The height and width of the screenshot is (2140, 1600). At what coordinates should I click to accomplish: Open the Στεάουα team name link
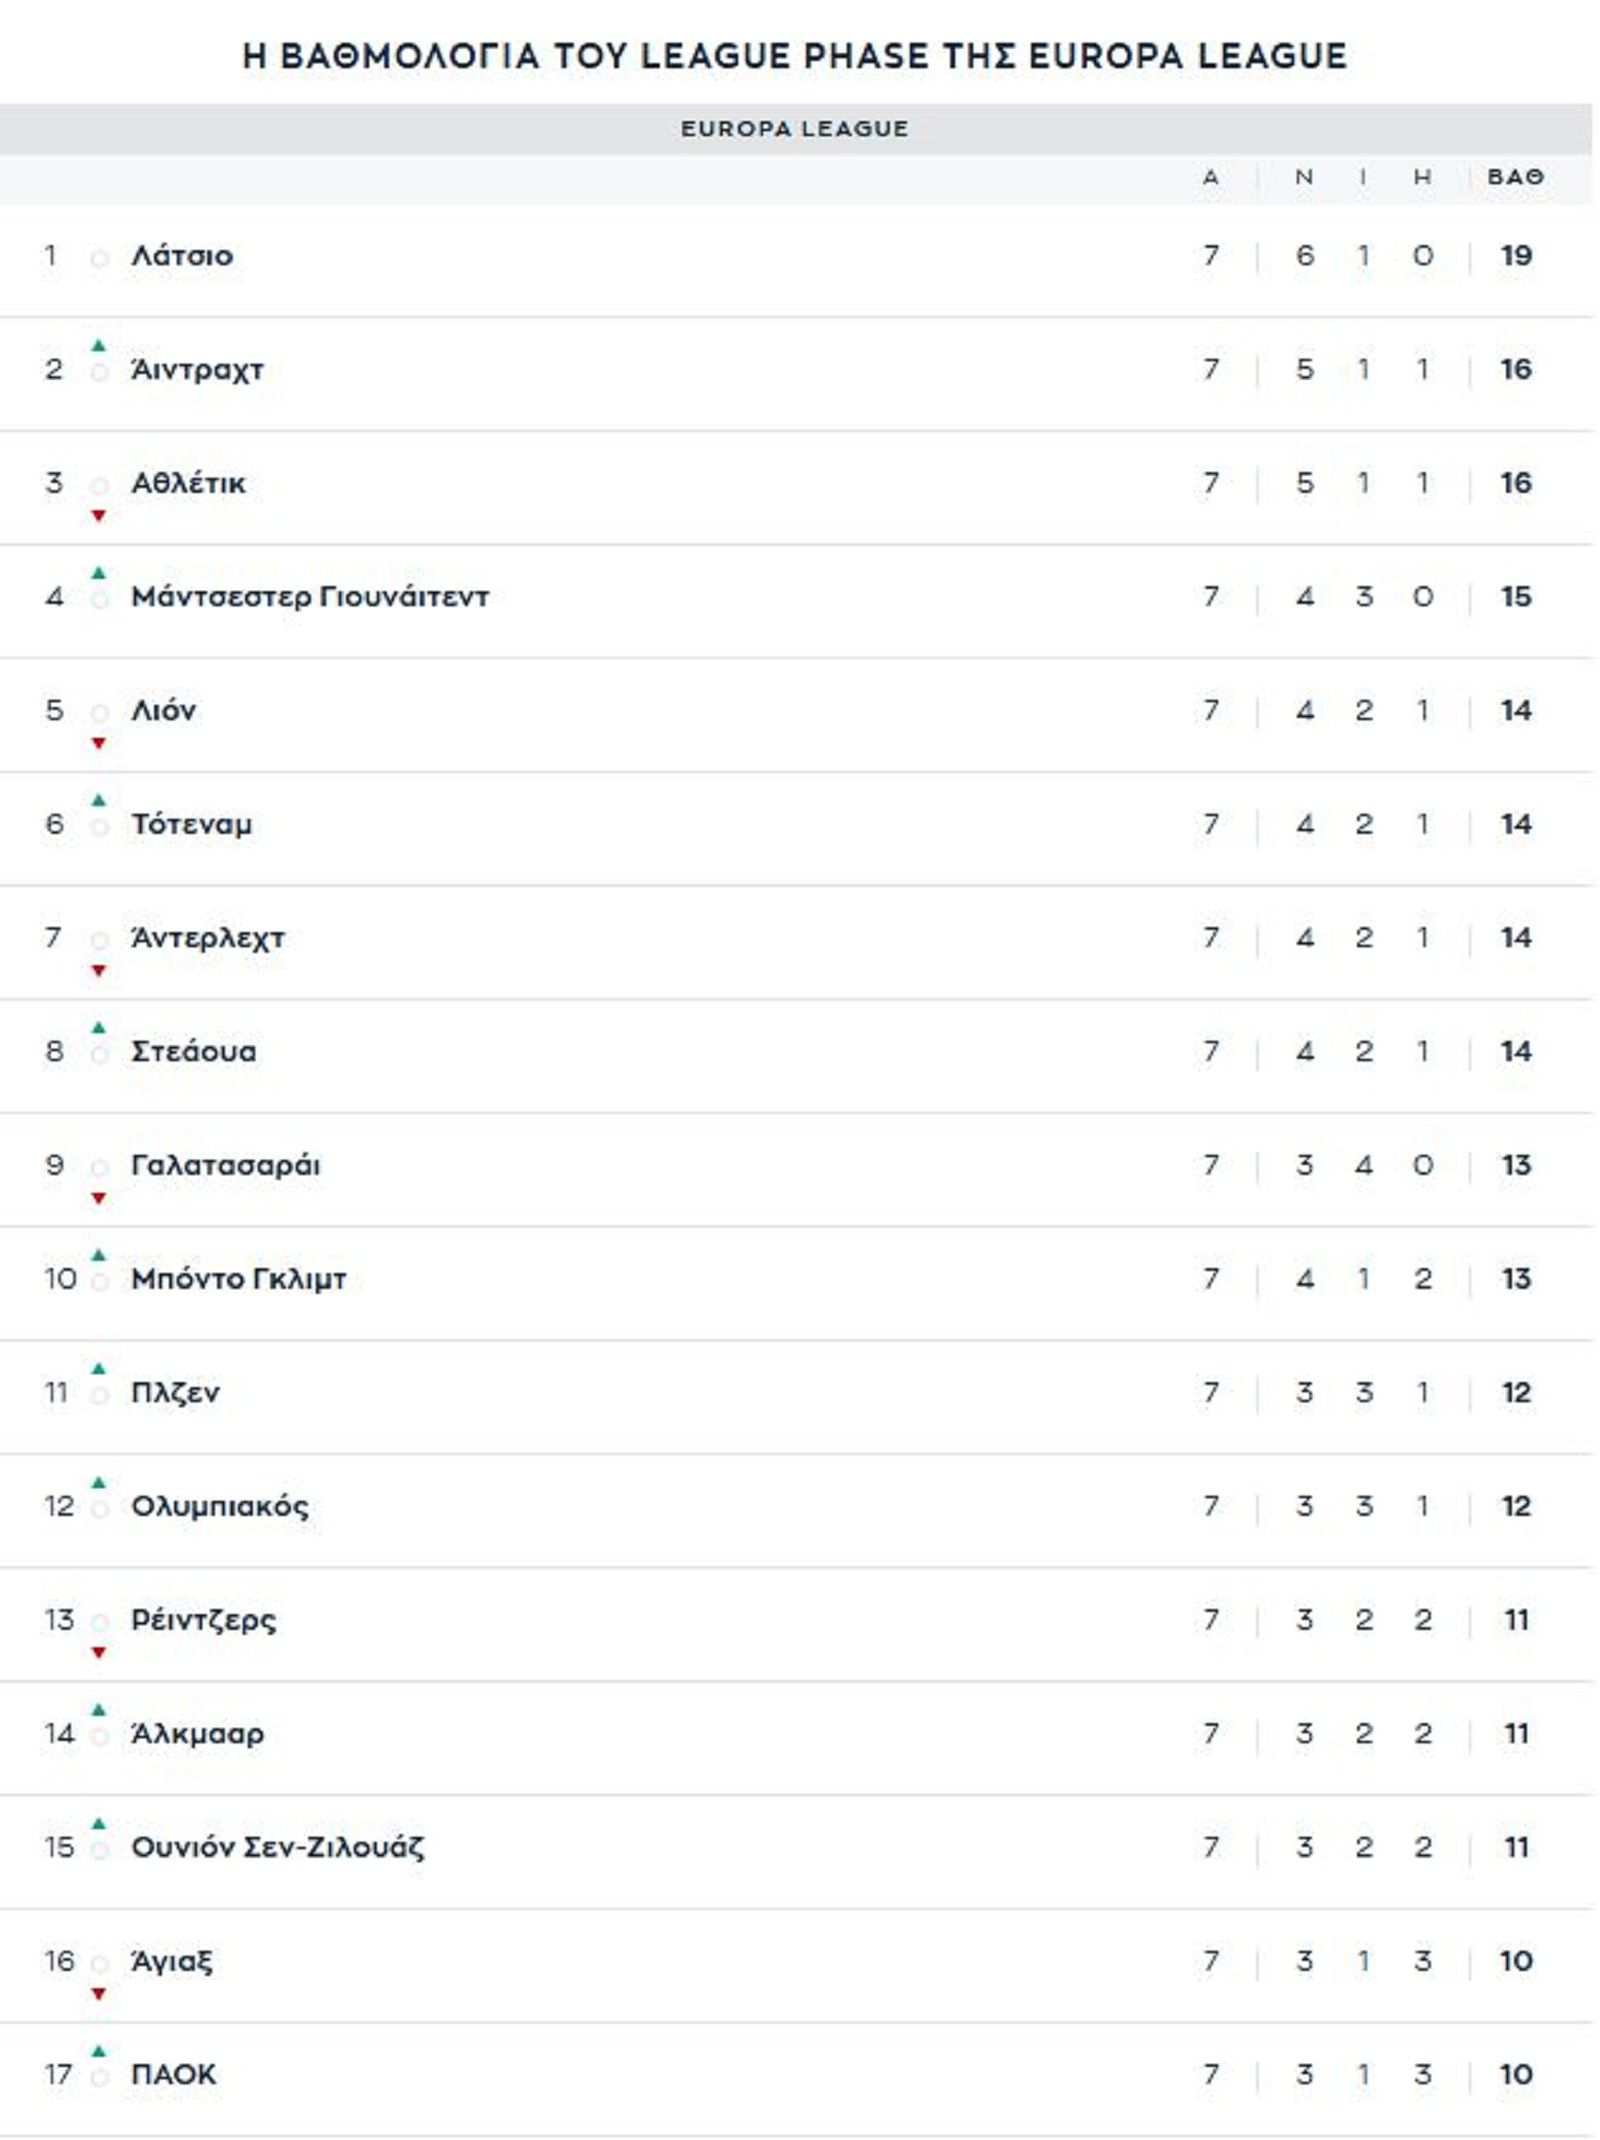pyautogui.click(x=194, y=1051)
